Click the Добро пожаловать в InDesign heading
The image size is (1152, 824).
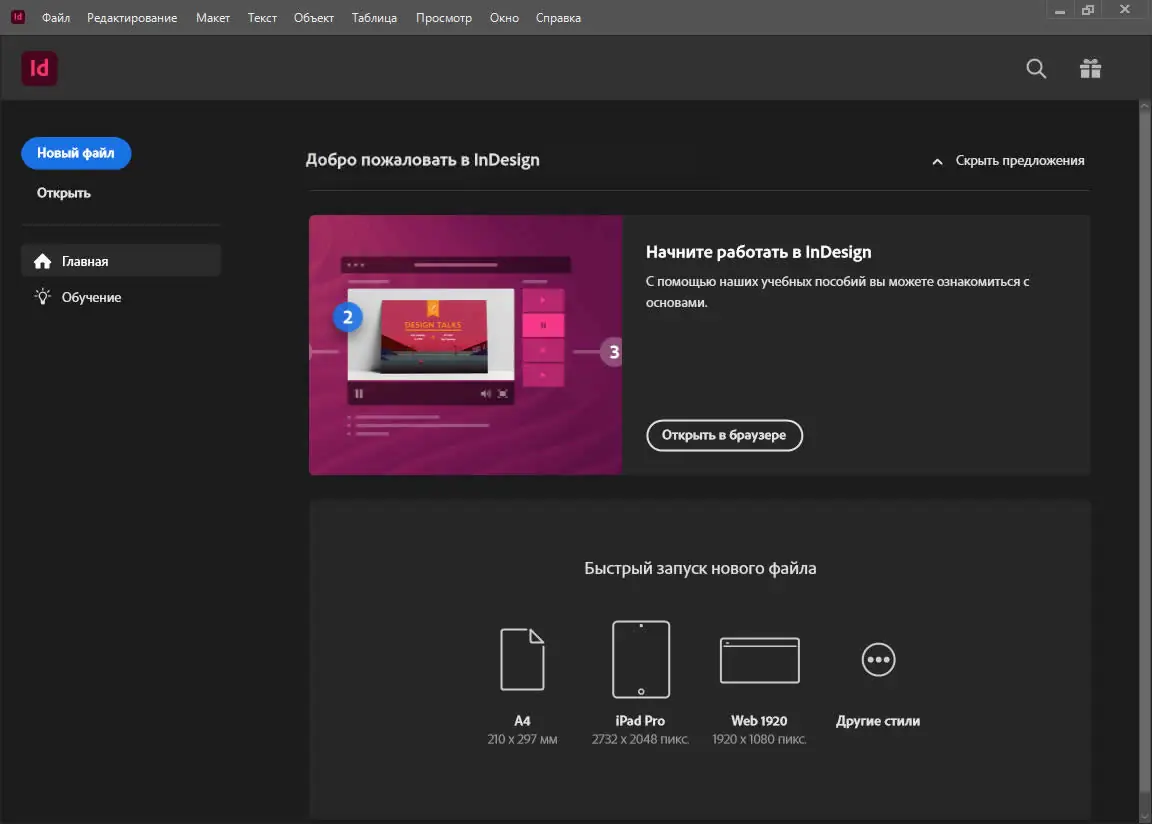pyautogui.click(x=422, y=160)
